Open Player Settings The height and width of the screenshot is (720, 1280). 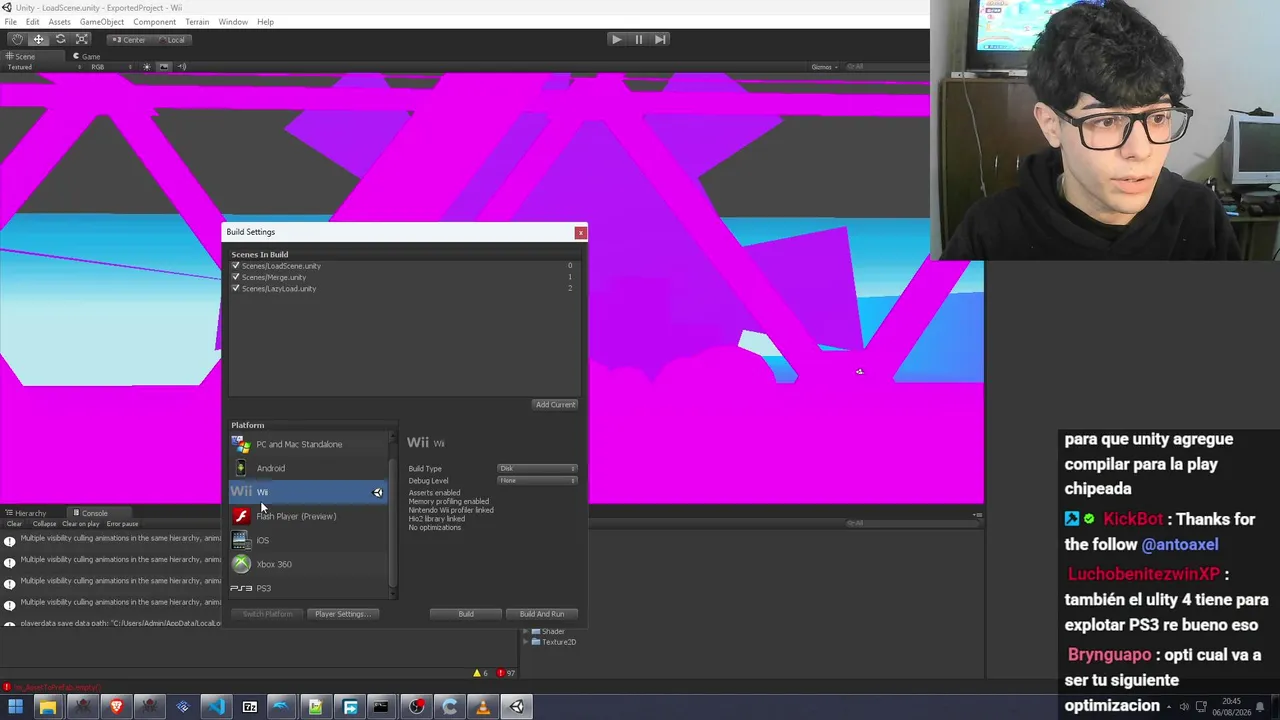coord(343,614)
